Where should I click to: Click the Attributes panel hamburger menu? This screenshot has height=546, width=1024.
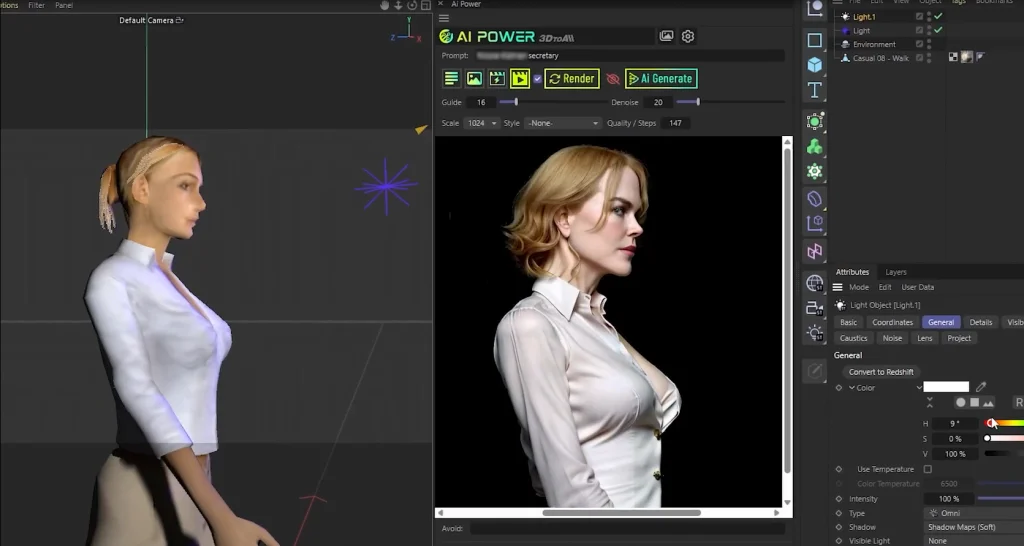pos(838,287)
